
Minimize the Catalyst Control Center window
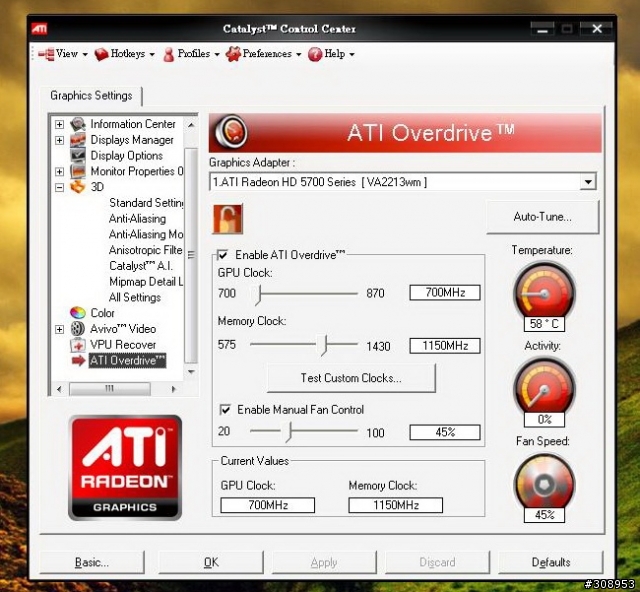[542, 29]
